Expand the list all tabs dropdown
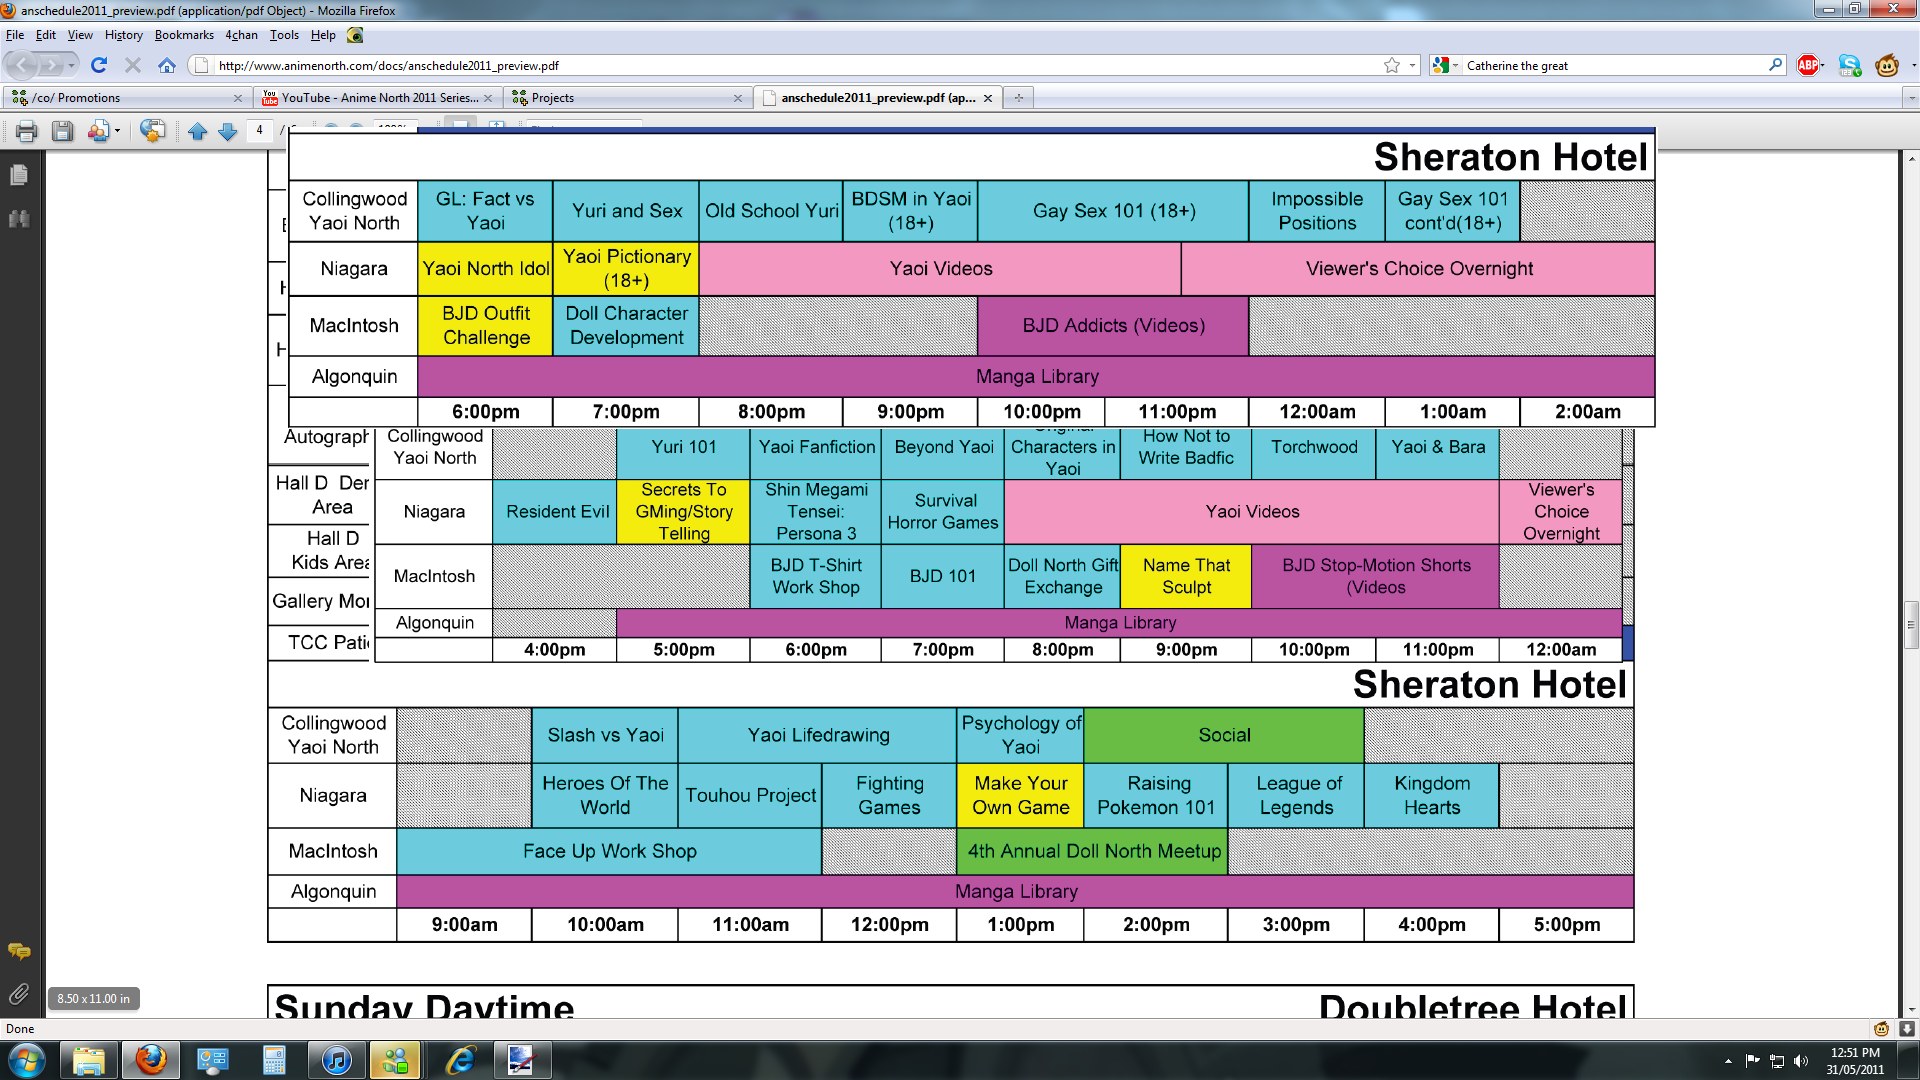The image size is (1920, 1080). click(x=1910, y=98)
